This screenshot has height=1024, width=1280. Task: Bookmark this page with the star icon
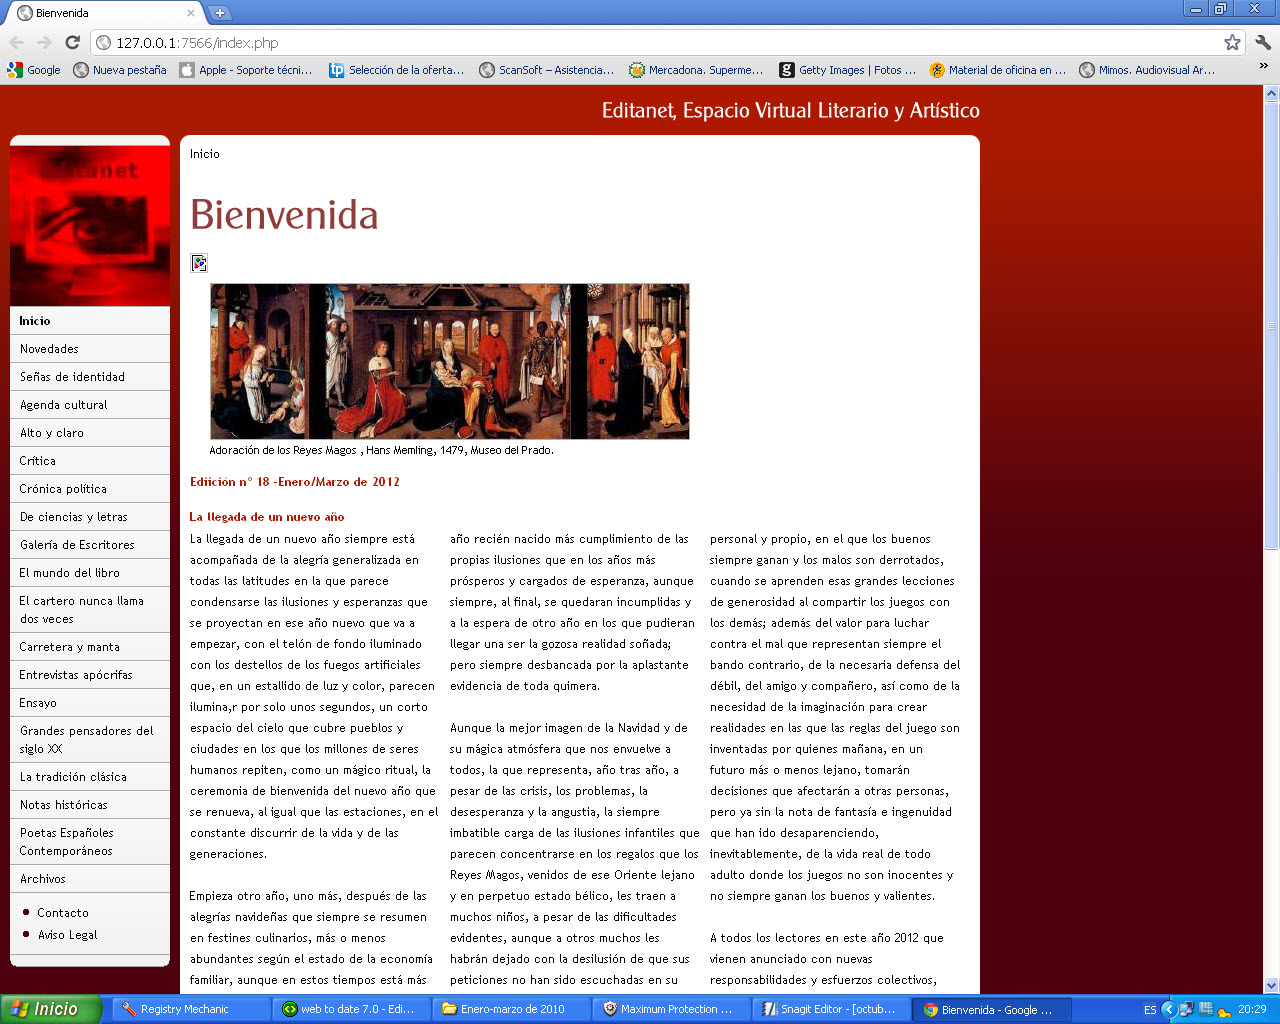[x=1232, y=42]
